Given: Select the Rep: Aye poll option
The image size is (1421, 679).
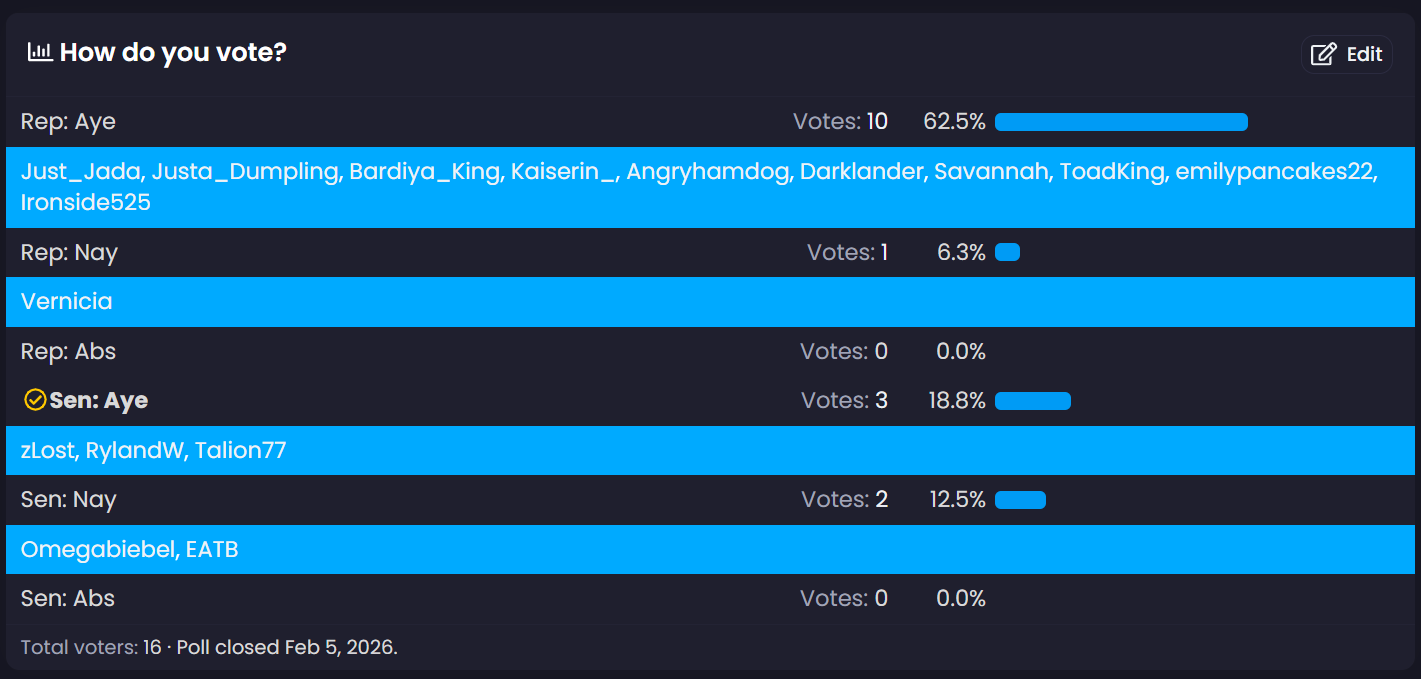Looking at the screenshot, I should pos(68,122).
